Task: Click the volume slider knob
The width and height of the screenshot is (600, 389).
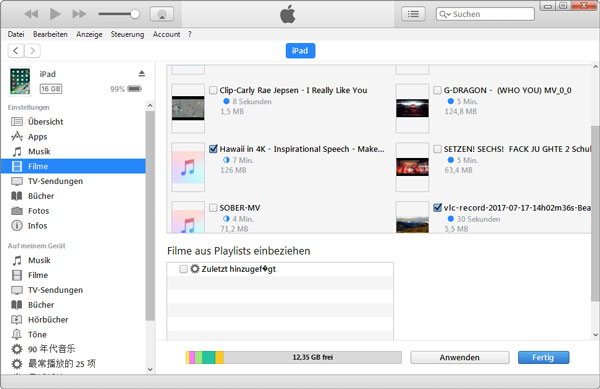Action: point(135,14)
